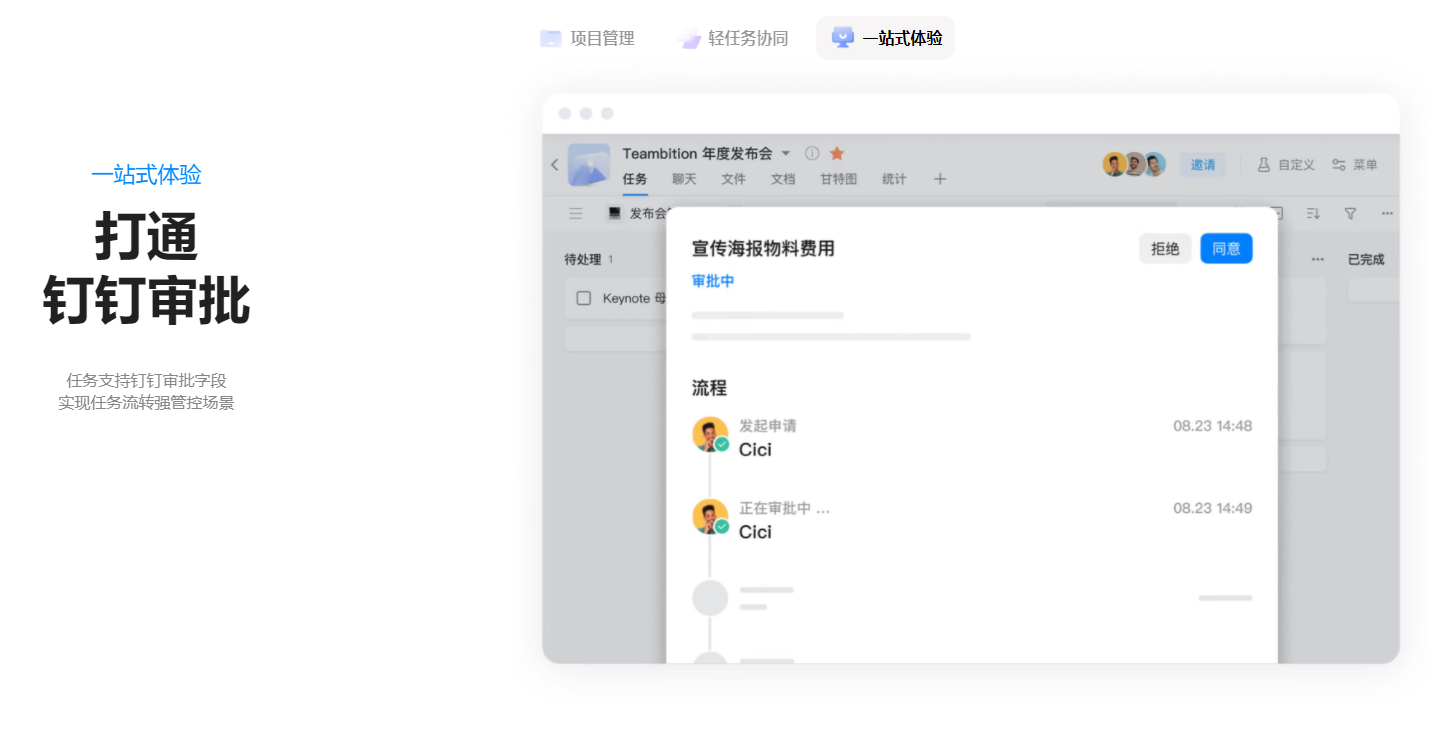Open the filter funnel icon in toolbar
Screen dimensions: 1450x742
click(x=1350, y=213)
